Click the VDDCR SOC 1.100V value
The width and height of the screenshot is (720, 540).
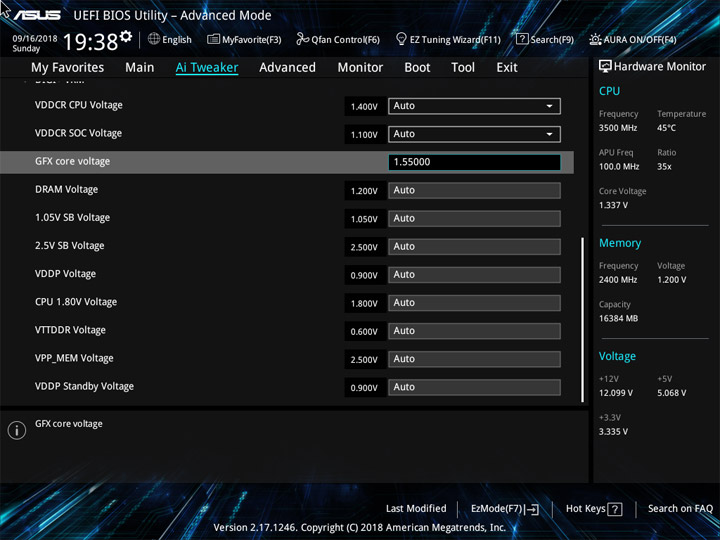(364, 135)
